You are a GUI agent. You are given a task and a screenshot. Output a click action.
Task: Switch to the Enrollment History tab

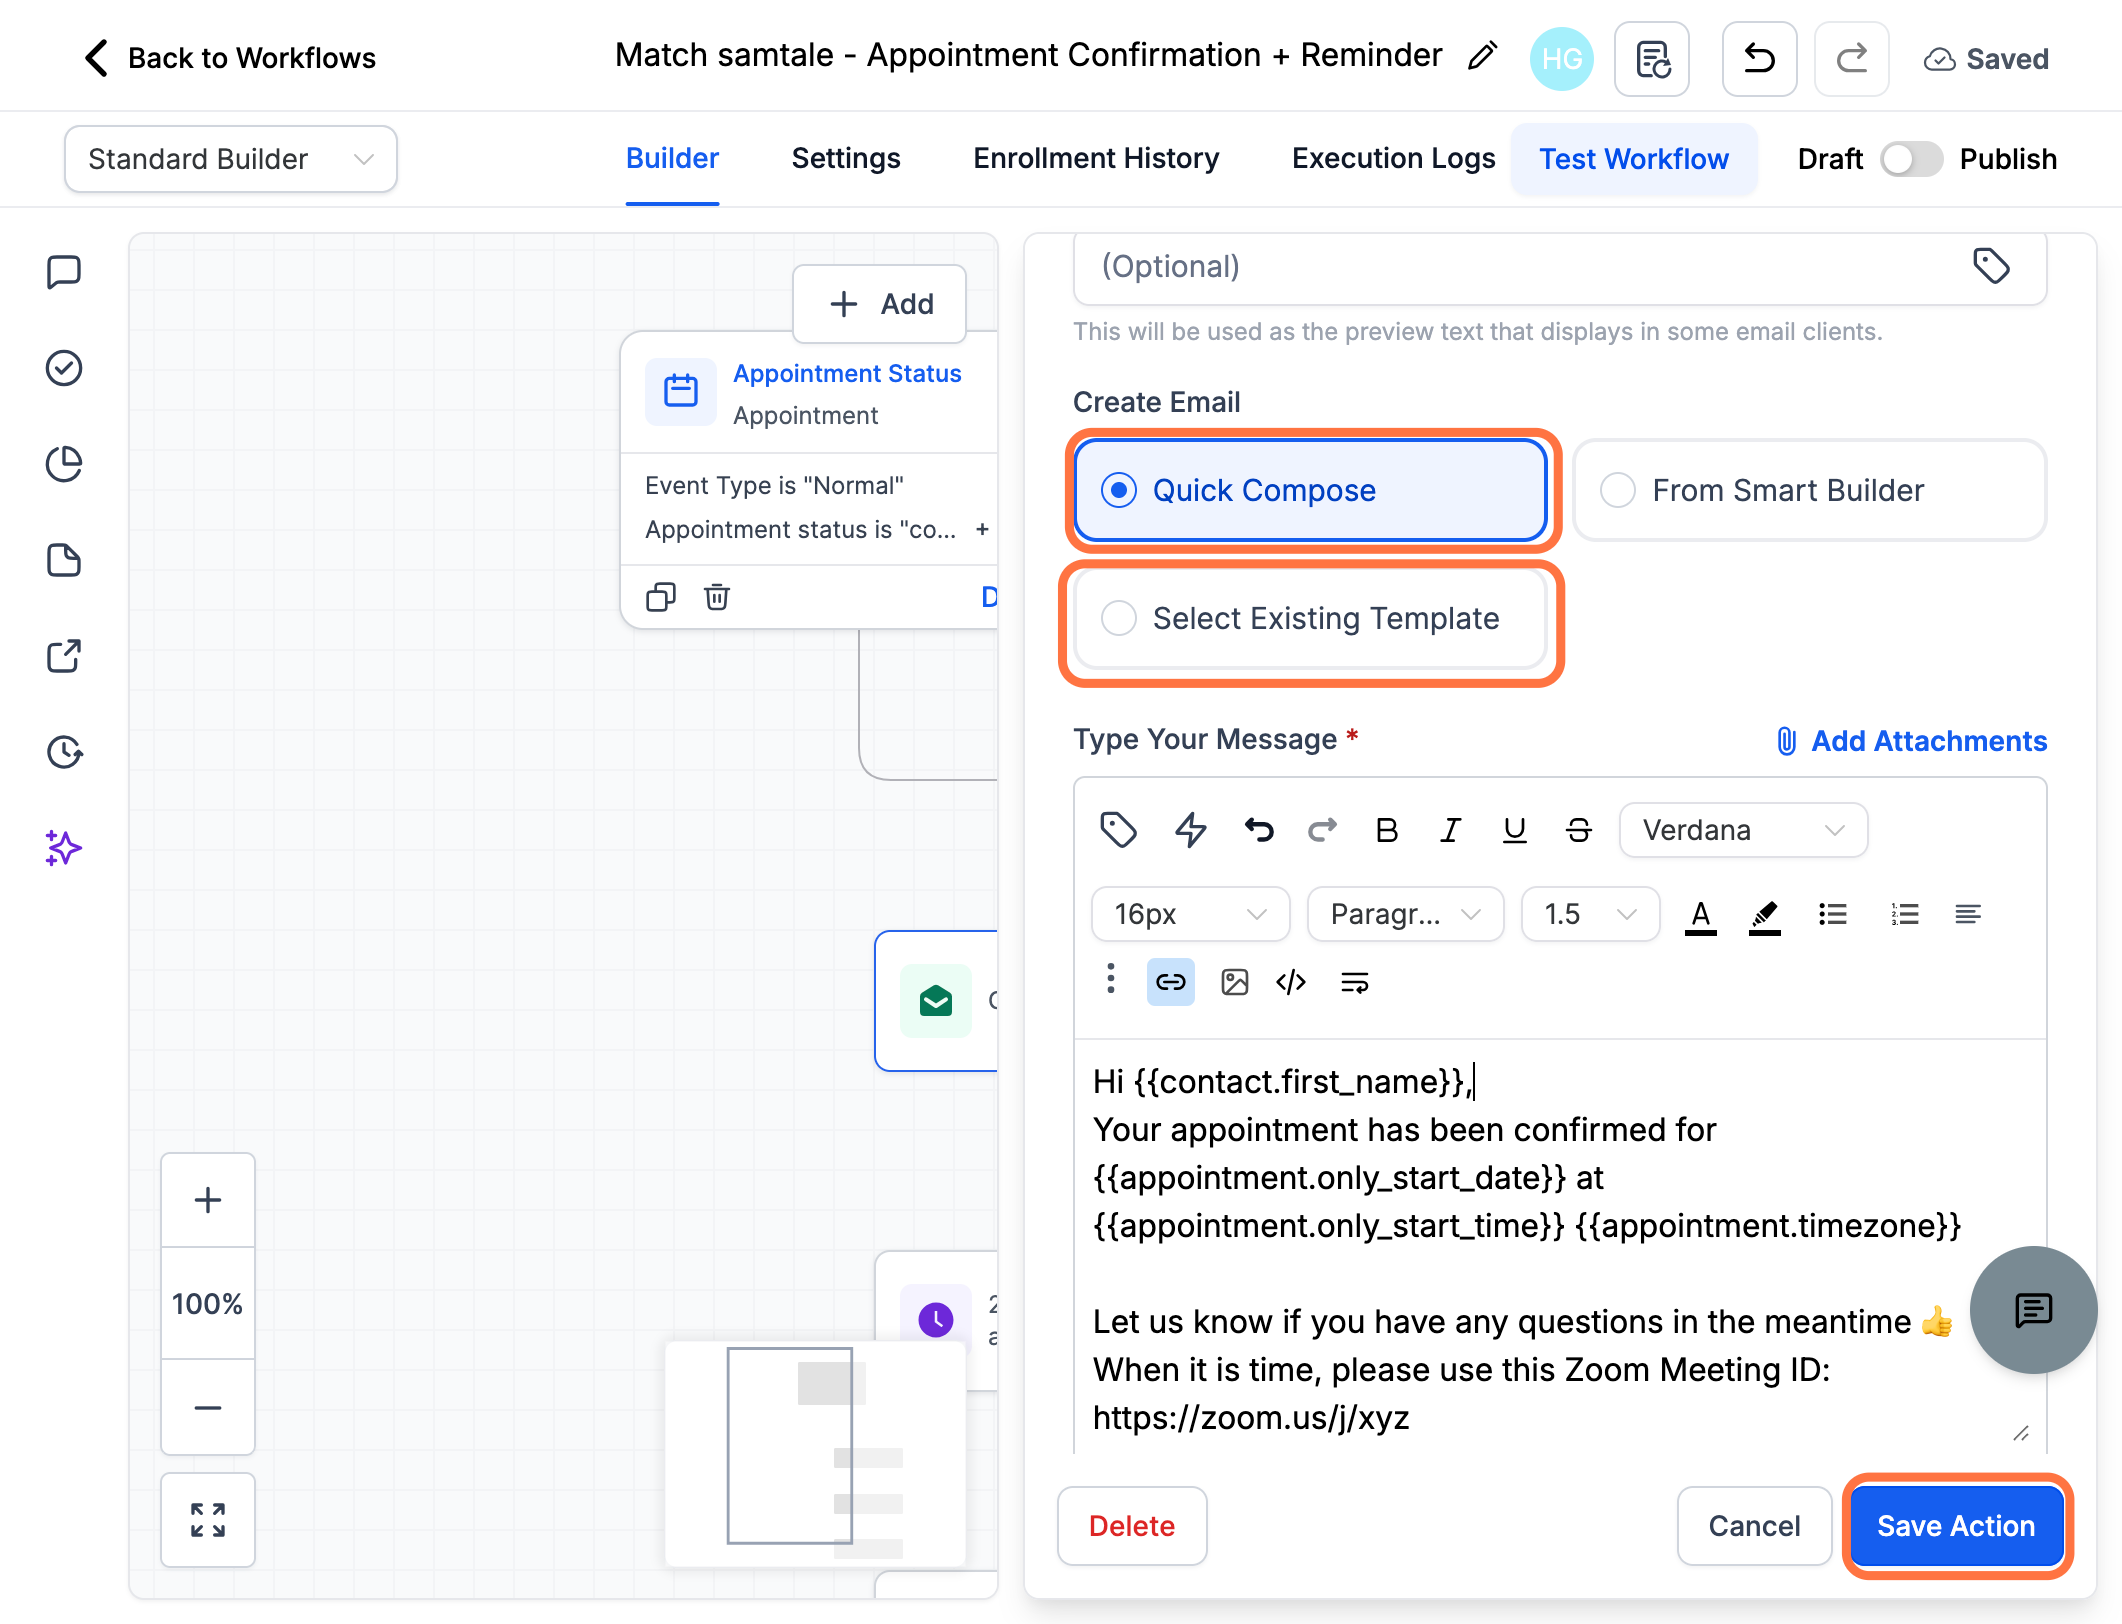(1096, 159)
